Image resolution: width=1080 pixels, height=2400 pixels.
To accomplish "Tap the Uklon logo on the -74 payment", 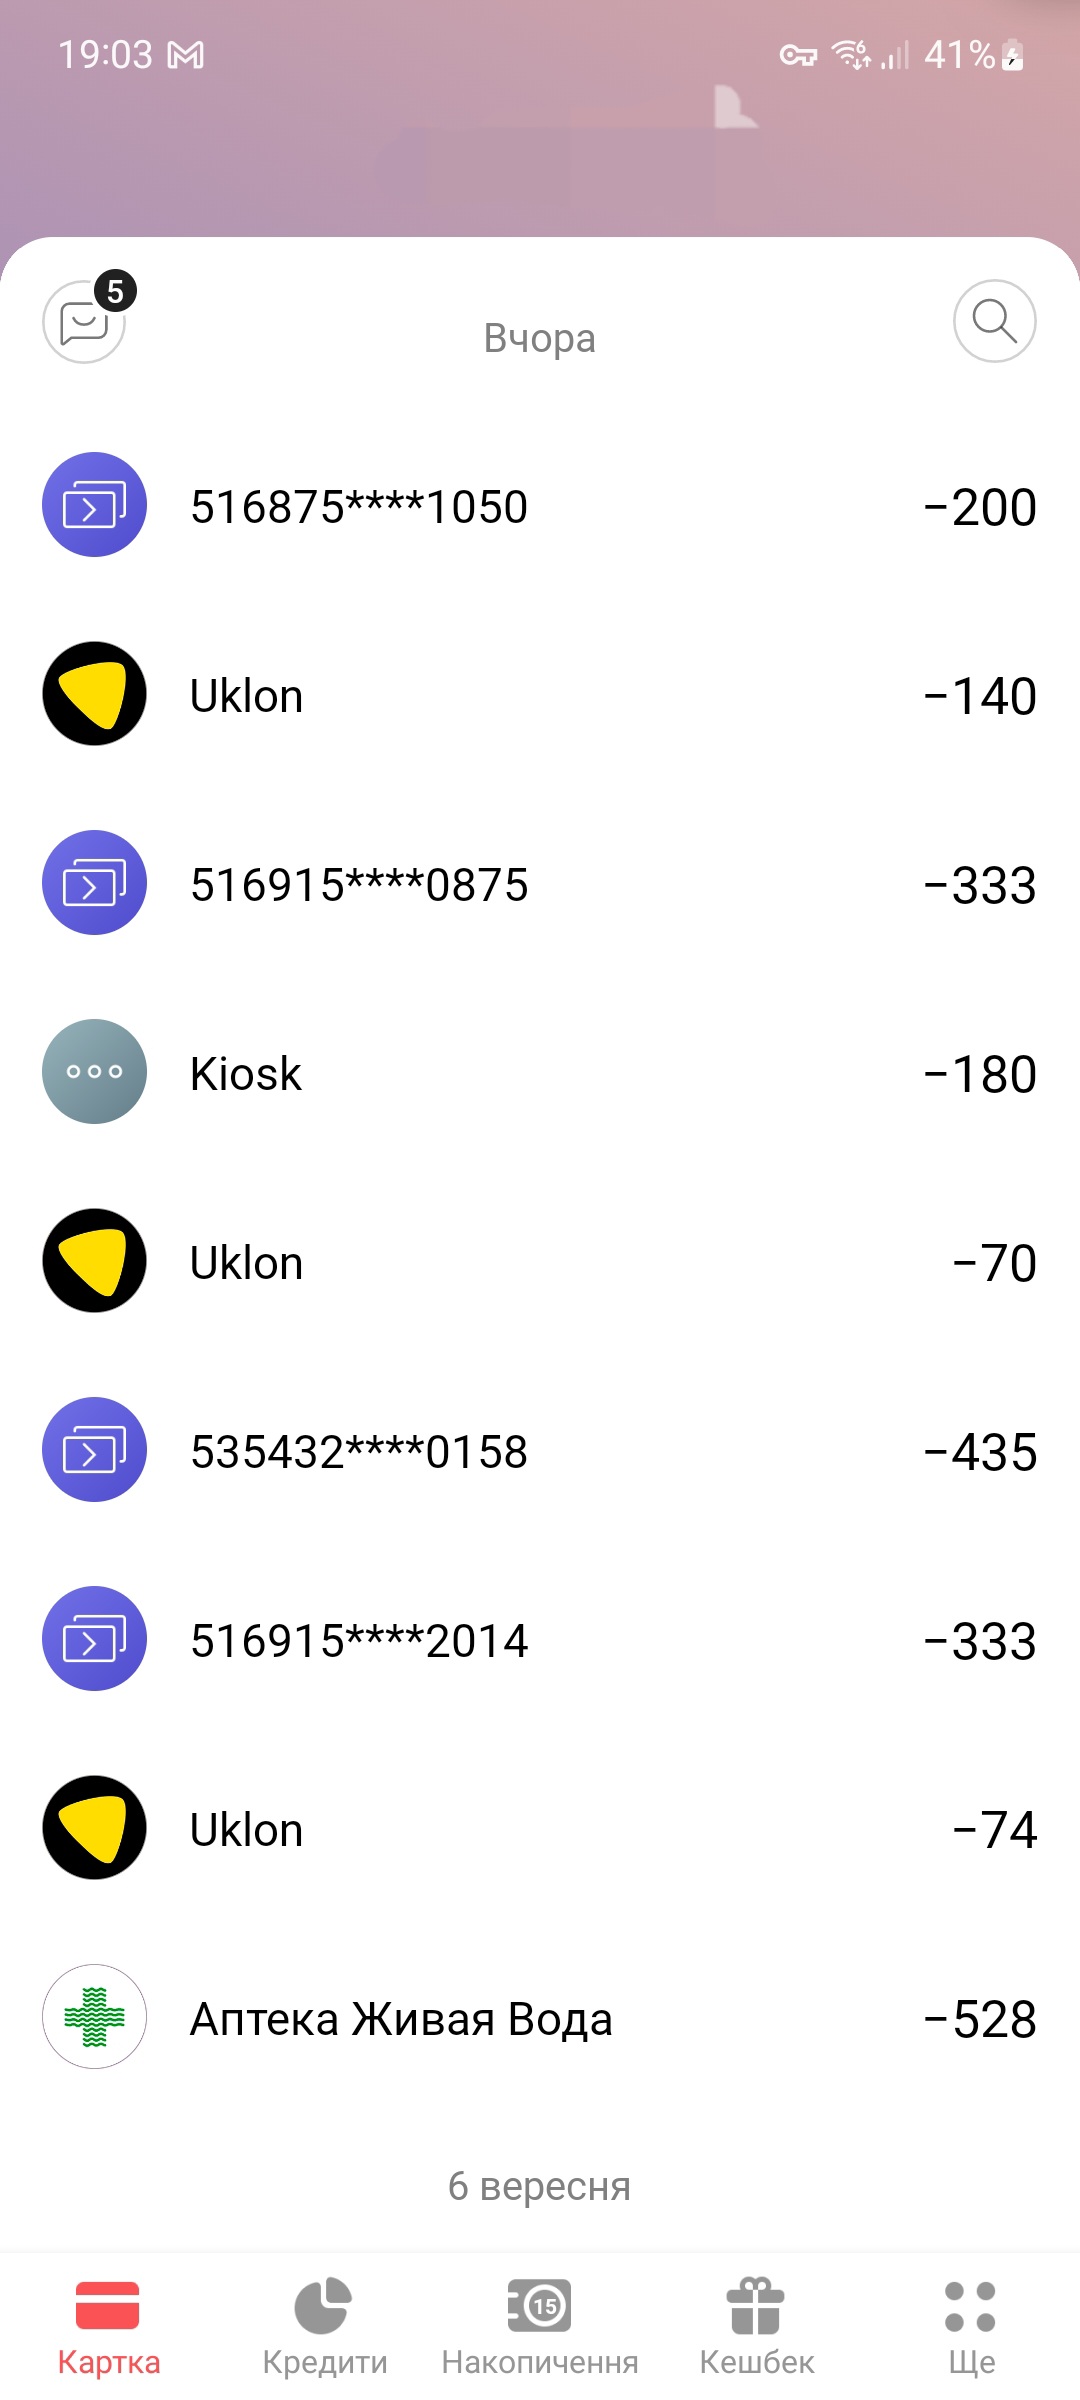I will 94,1827.
